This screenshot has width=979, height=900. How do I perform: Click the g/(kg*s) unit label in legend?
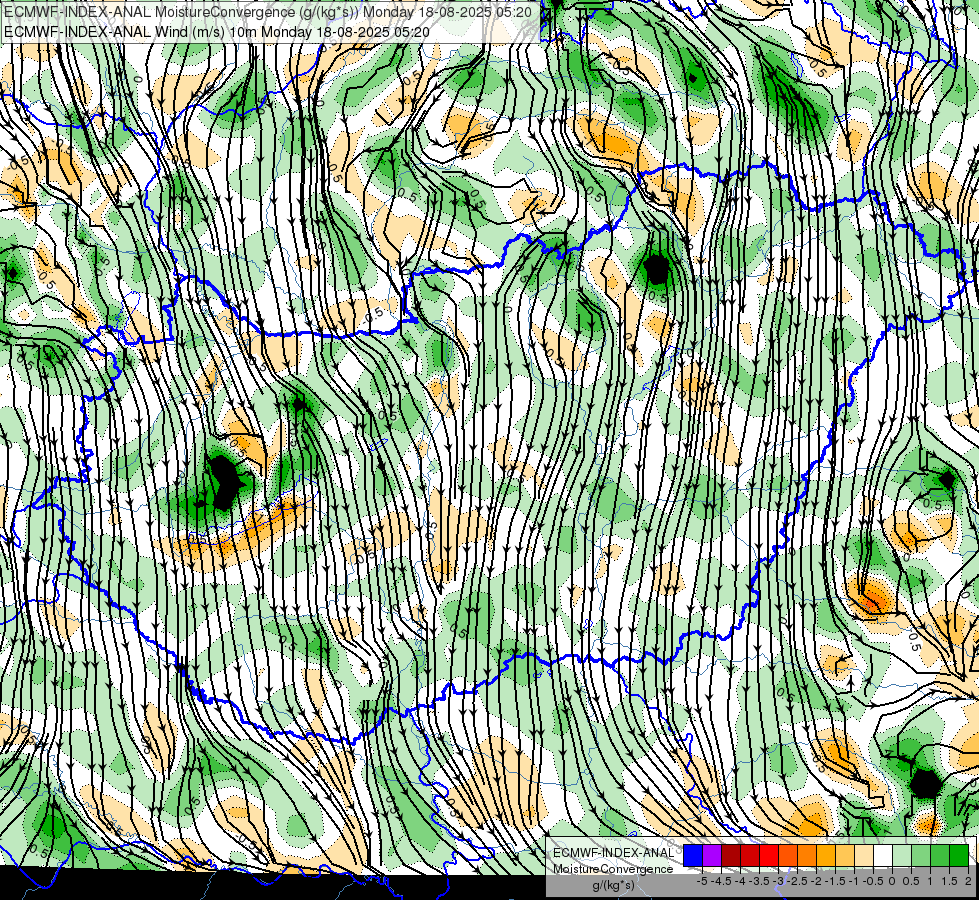click(x=614, y=886)
